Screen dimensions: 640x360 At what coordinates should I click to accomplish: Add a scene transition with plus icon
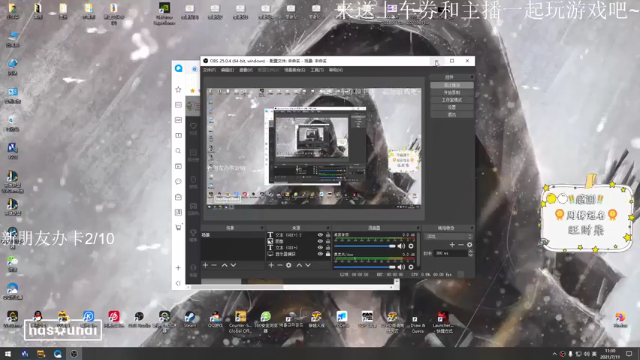point(452,244)
